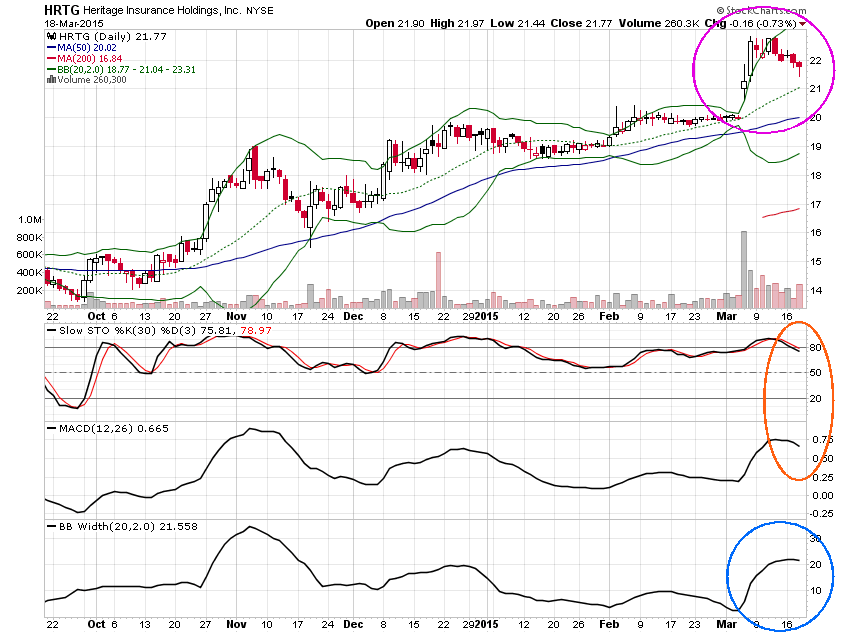Click the candlestick icon beside HRTG (Daily)
850x633 pixels.
tap(51, 36)
